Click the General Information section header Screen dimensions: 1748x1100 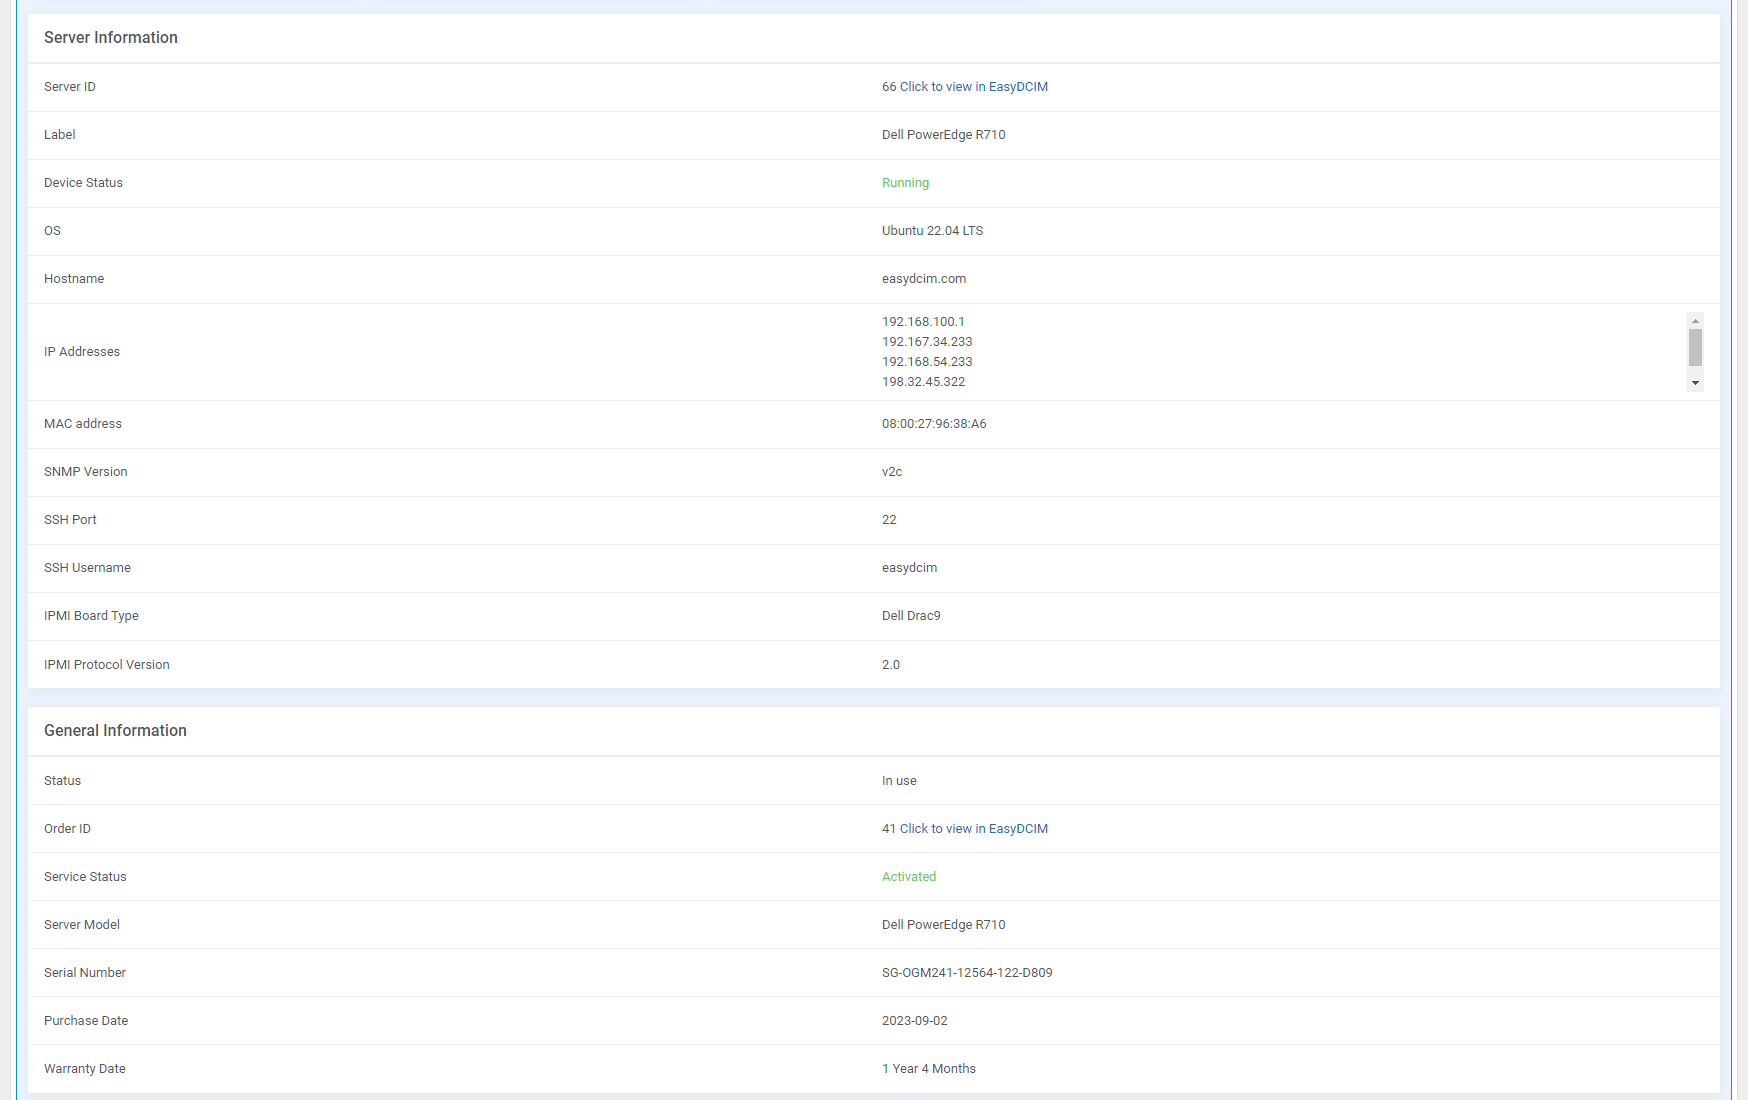click(115, 731)
